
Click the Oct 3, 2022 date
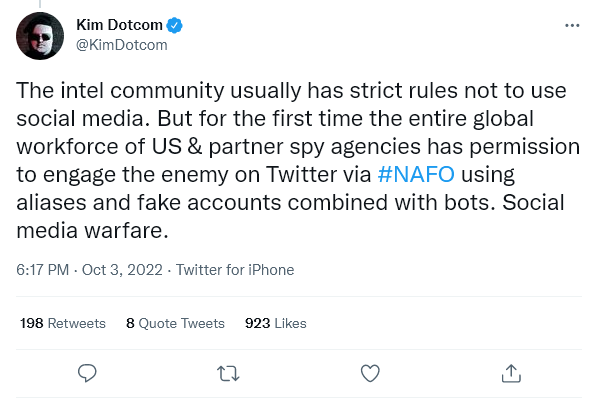click(122, 270)
